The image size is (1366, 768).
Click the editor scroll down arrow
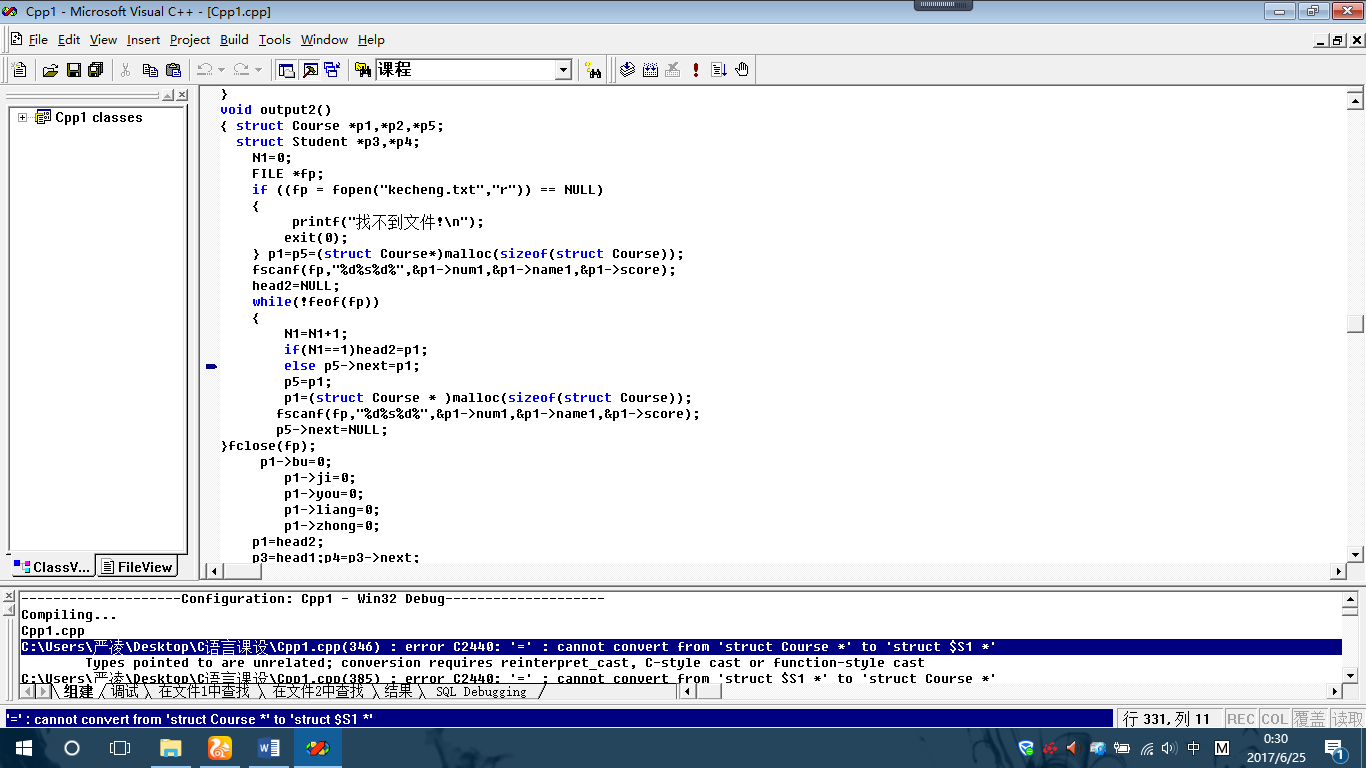(1355, 554)
